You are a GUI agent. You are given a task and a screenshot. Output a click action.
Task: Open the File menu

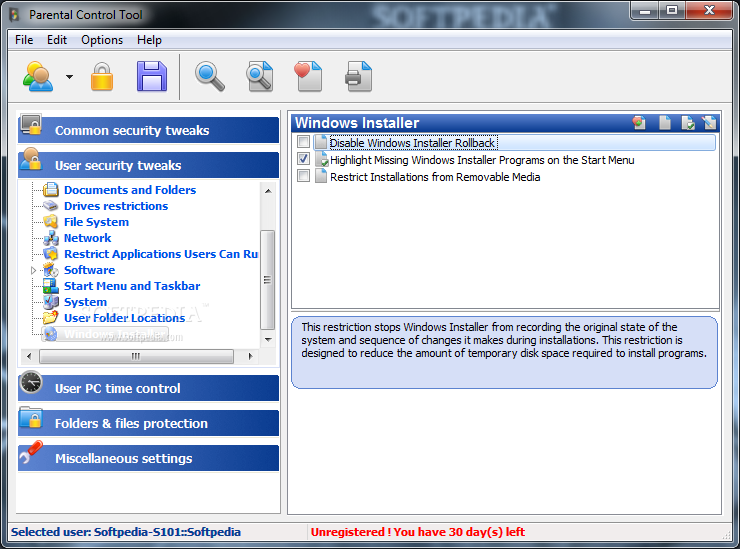tap(24, 40)
